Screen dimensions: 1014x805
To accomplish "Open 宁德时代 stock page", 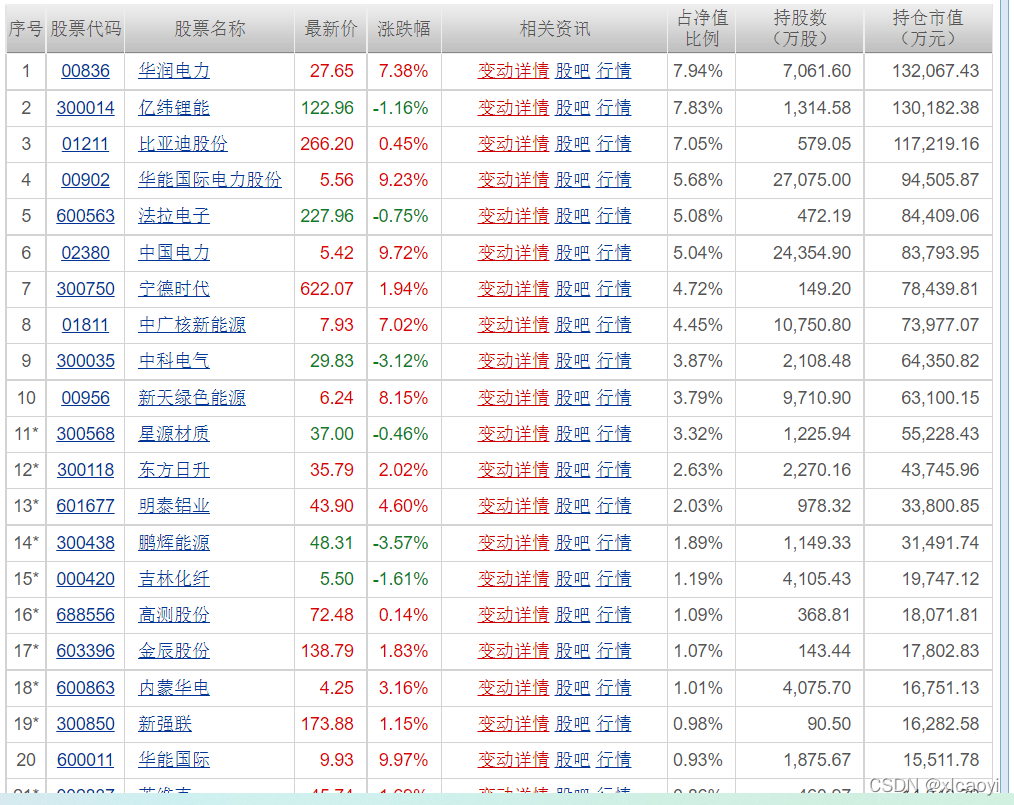I will click(174, 288).
